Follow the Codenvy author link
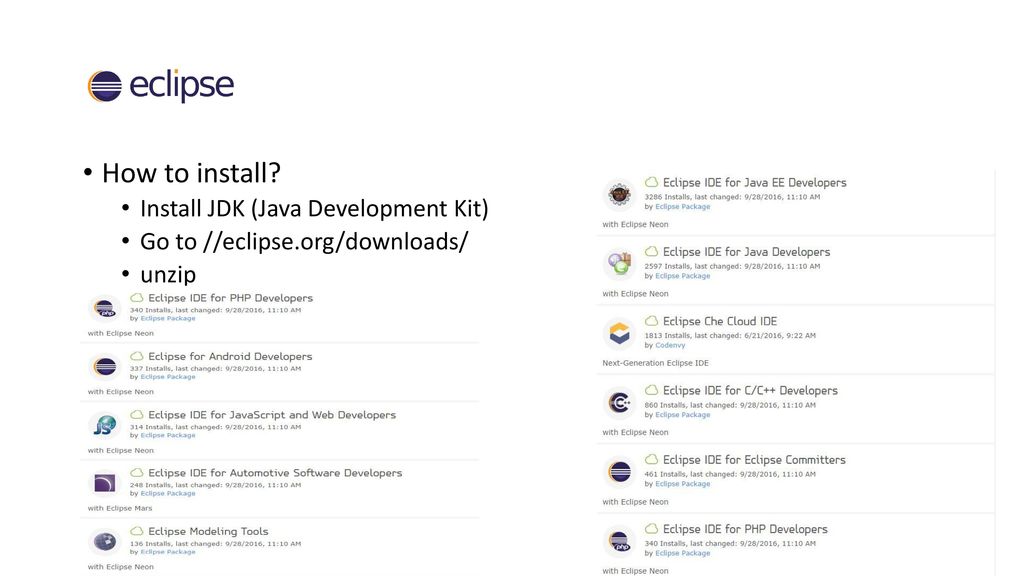 click(x=670, y=345)
